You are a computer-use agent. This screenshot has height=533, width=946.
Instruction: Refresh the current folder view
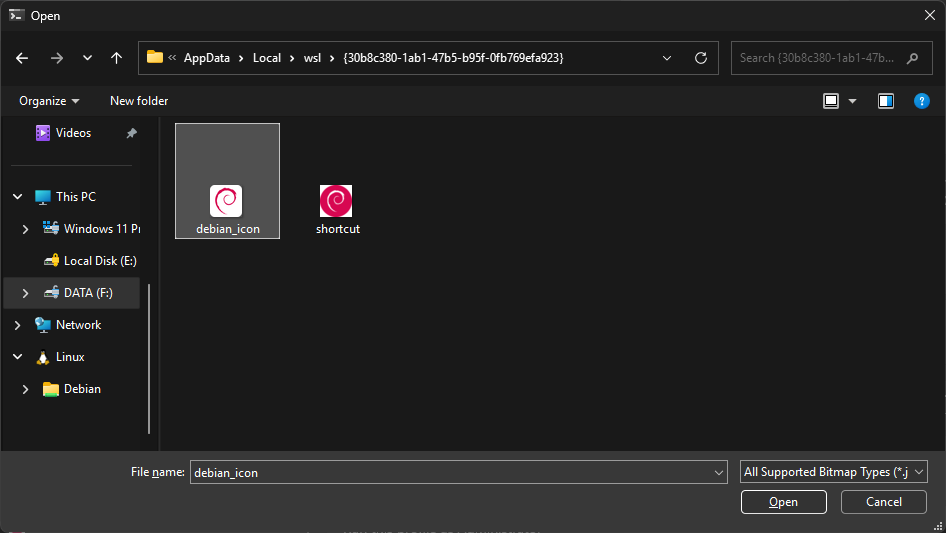[x=701, y=58]
